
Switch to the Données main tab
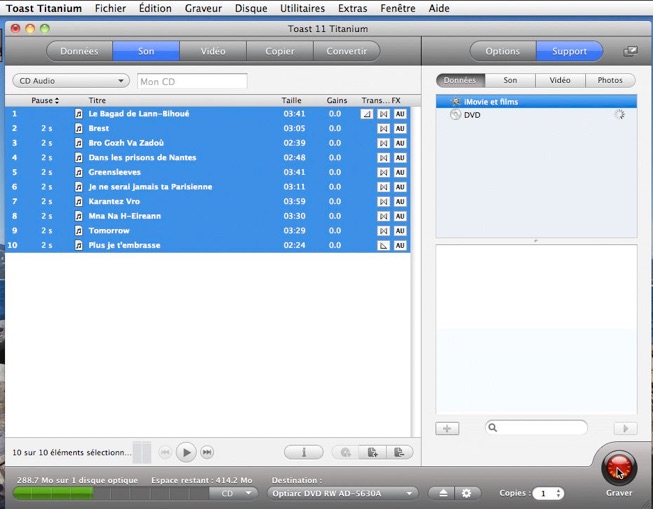79,51
